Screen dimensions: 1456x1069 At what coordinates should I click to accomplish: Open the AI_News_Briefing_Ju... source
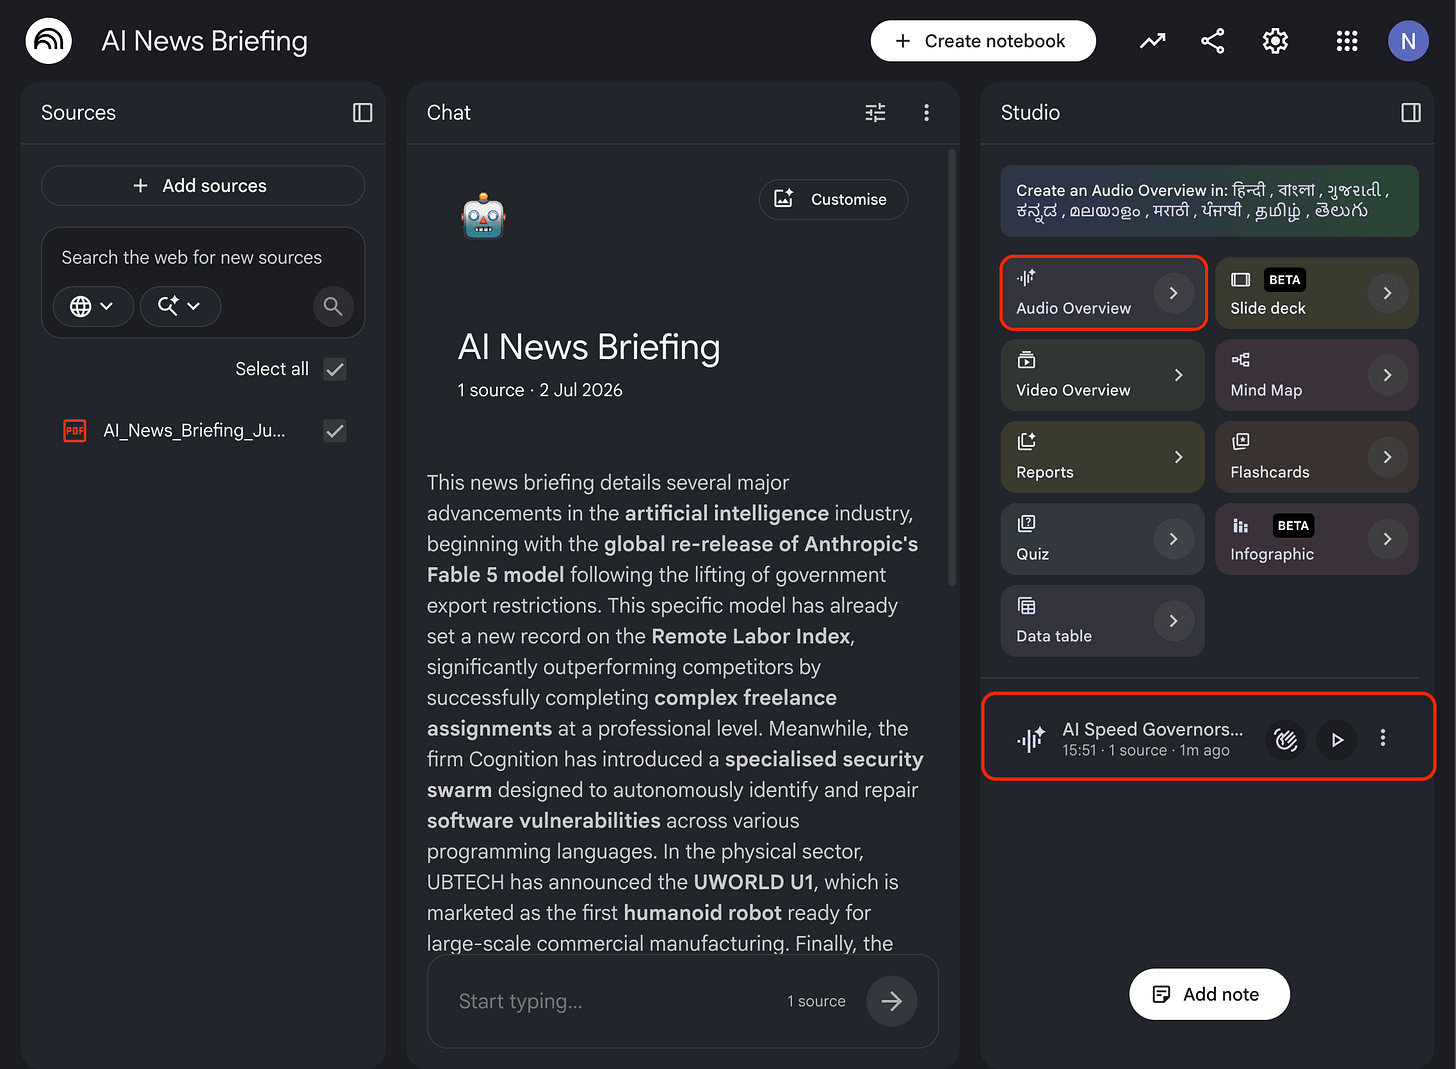point(194,431)
